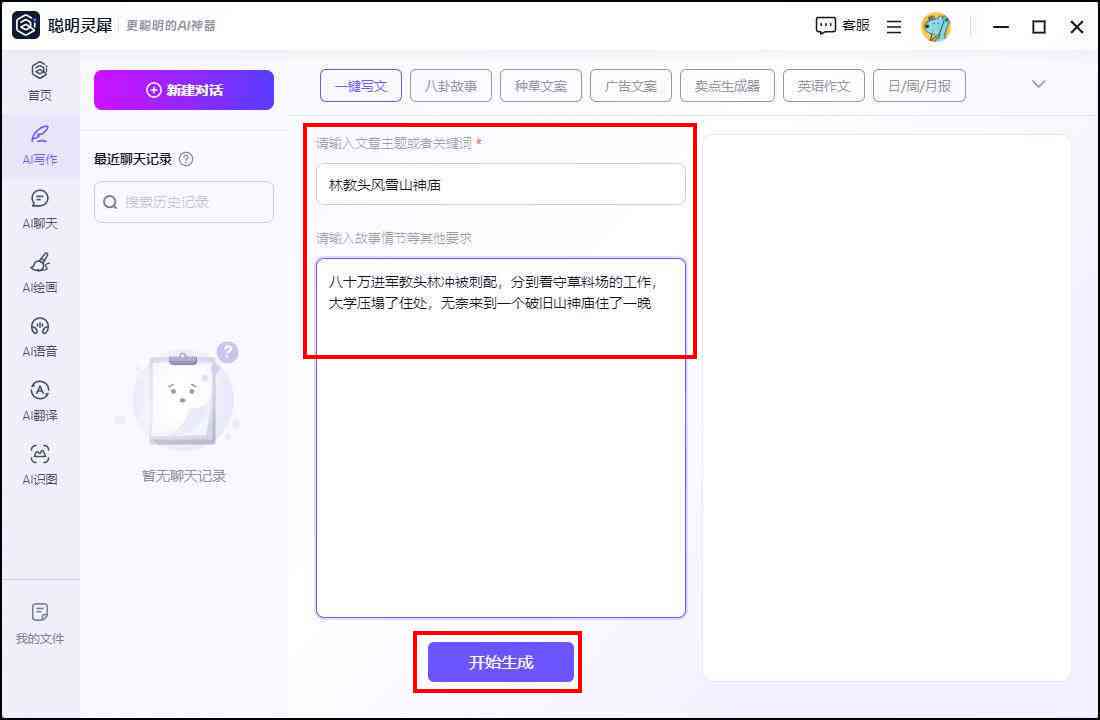The width and height of the screenshot is (1100, 720).
Task: Open 客服 customer service chat
Action: point(843,26)
